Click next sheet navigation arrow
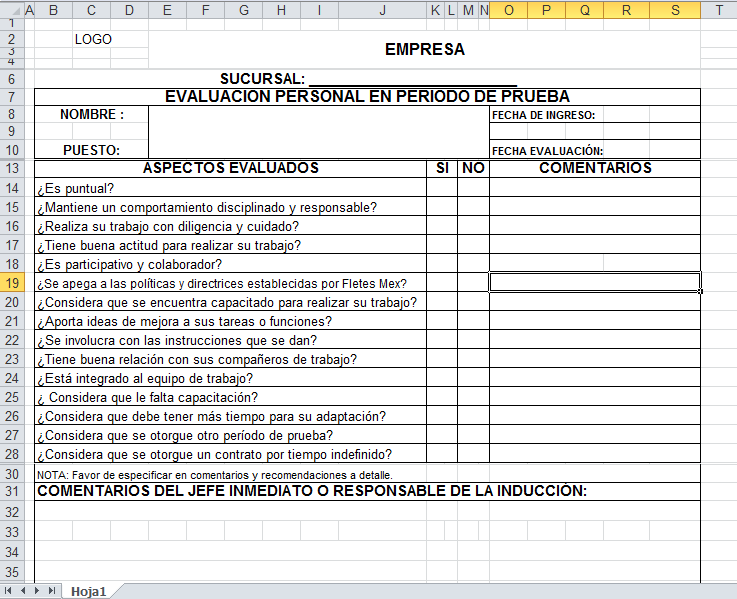 coord(37,591)
